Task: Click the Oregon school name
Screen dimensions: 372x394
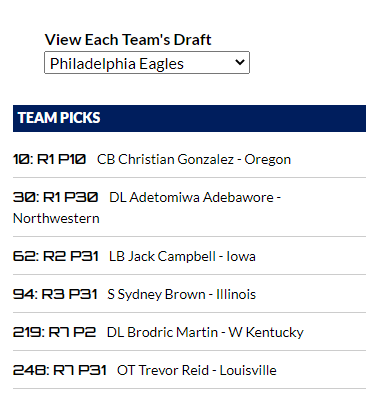Action: 268,160
